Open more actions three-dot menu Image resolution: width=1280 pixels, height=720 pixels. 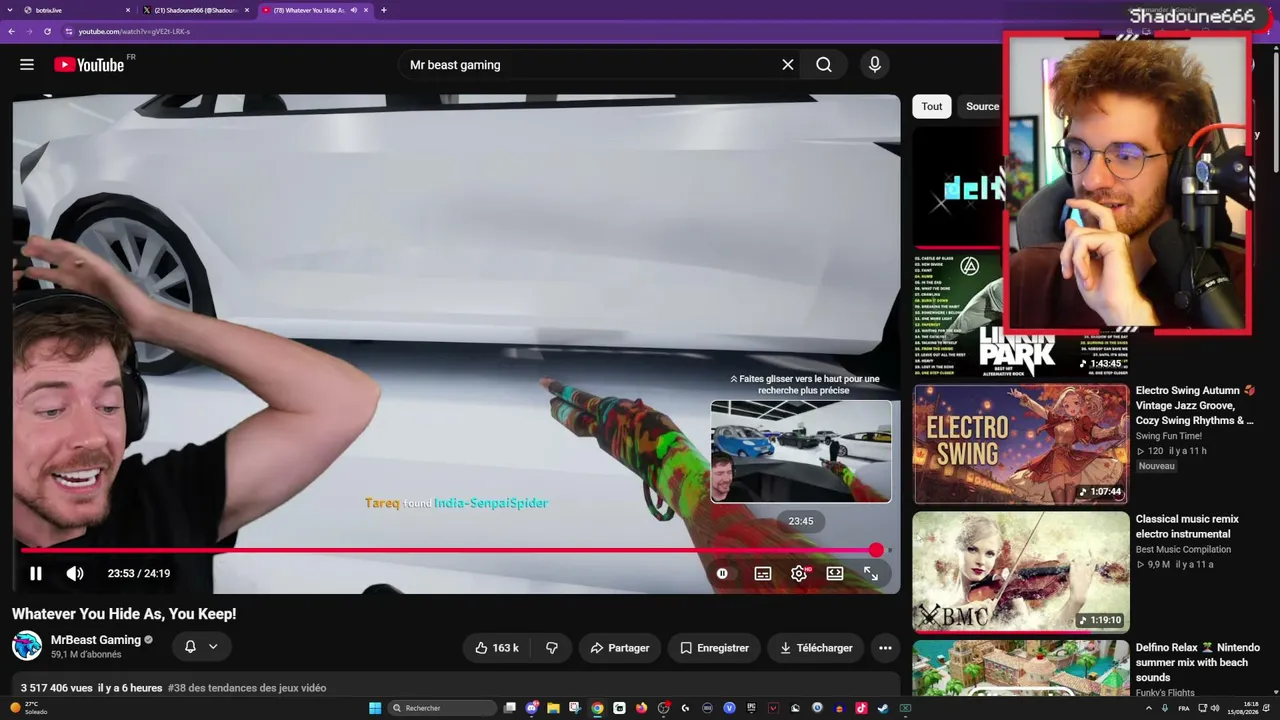click(x=885, y=648)
